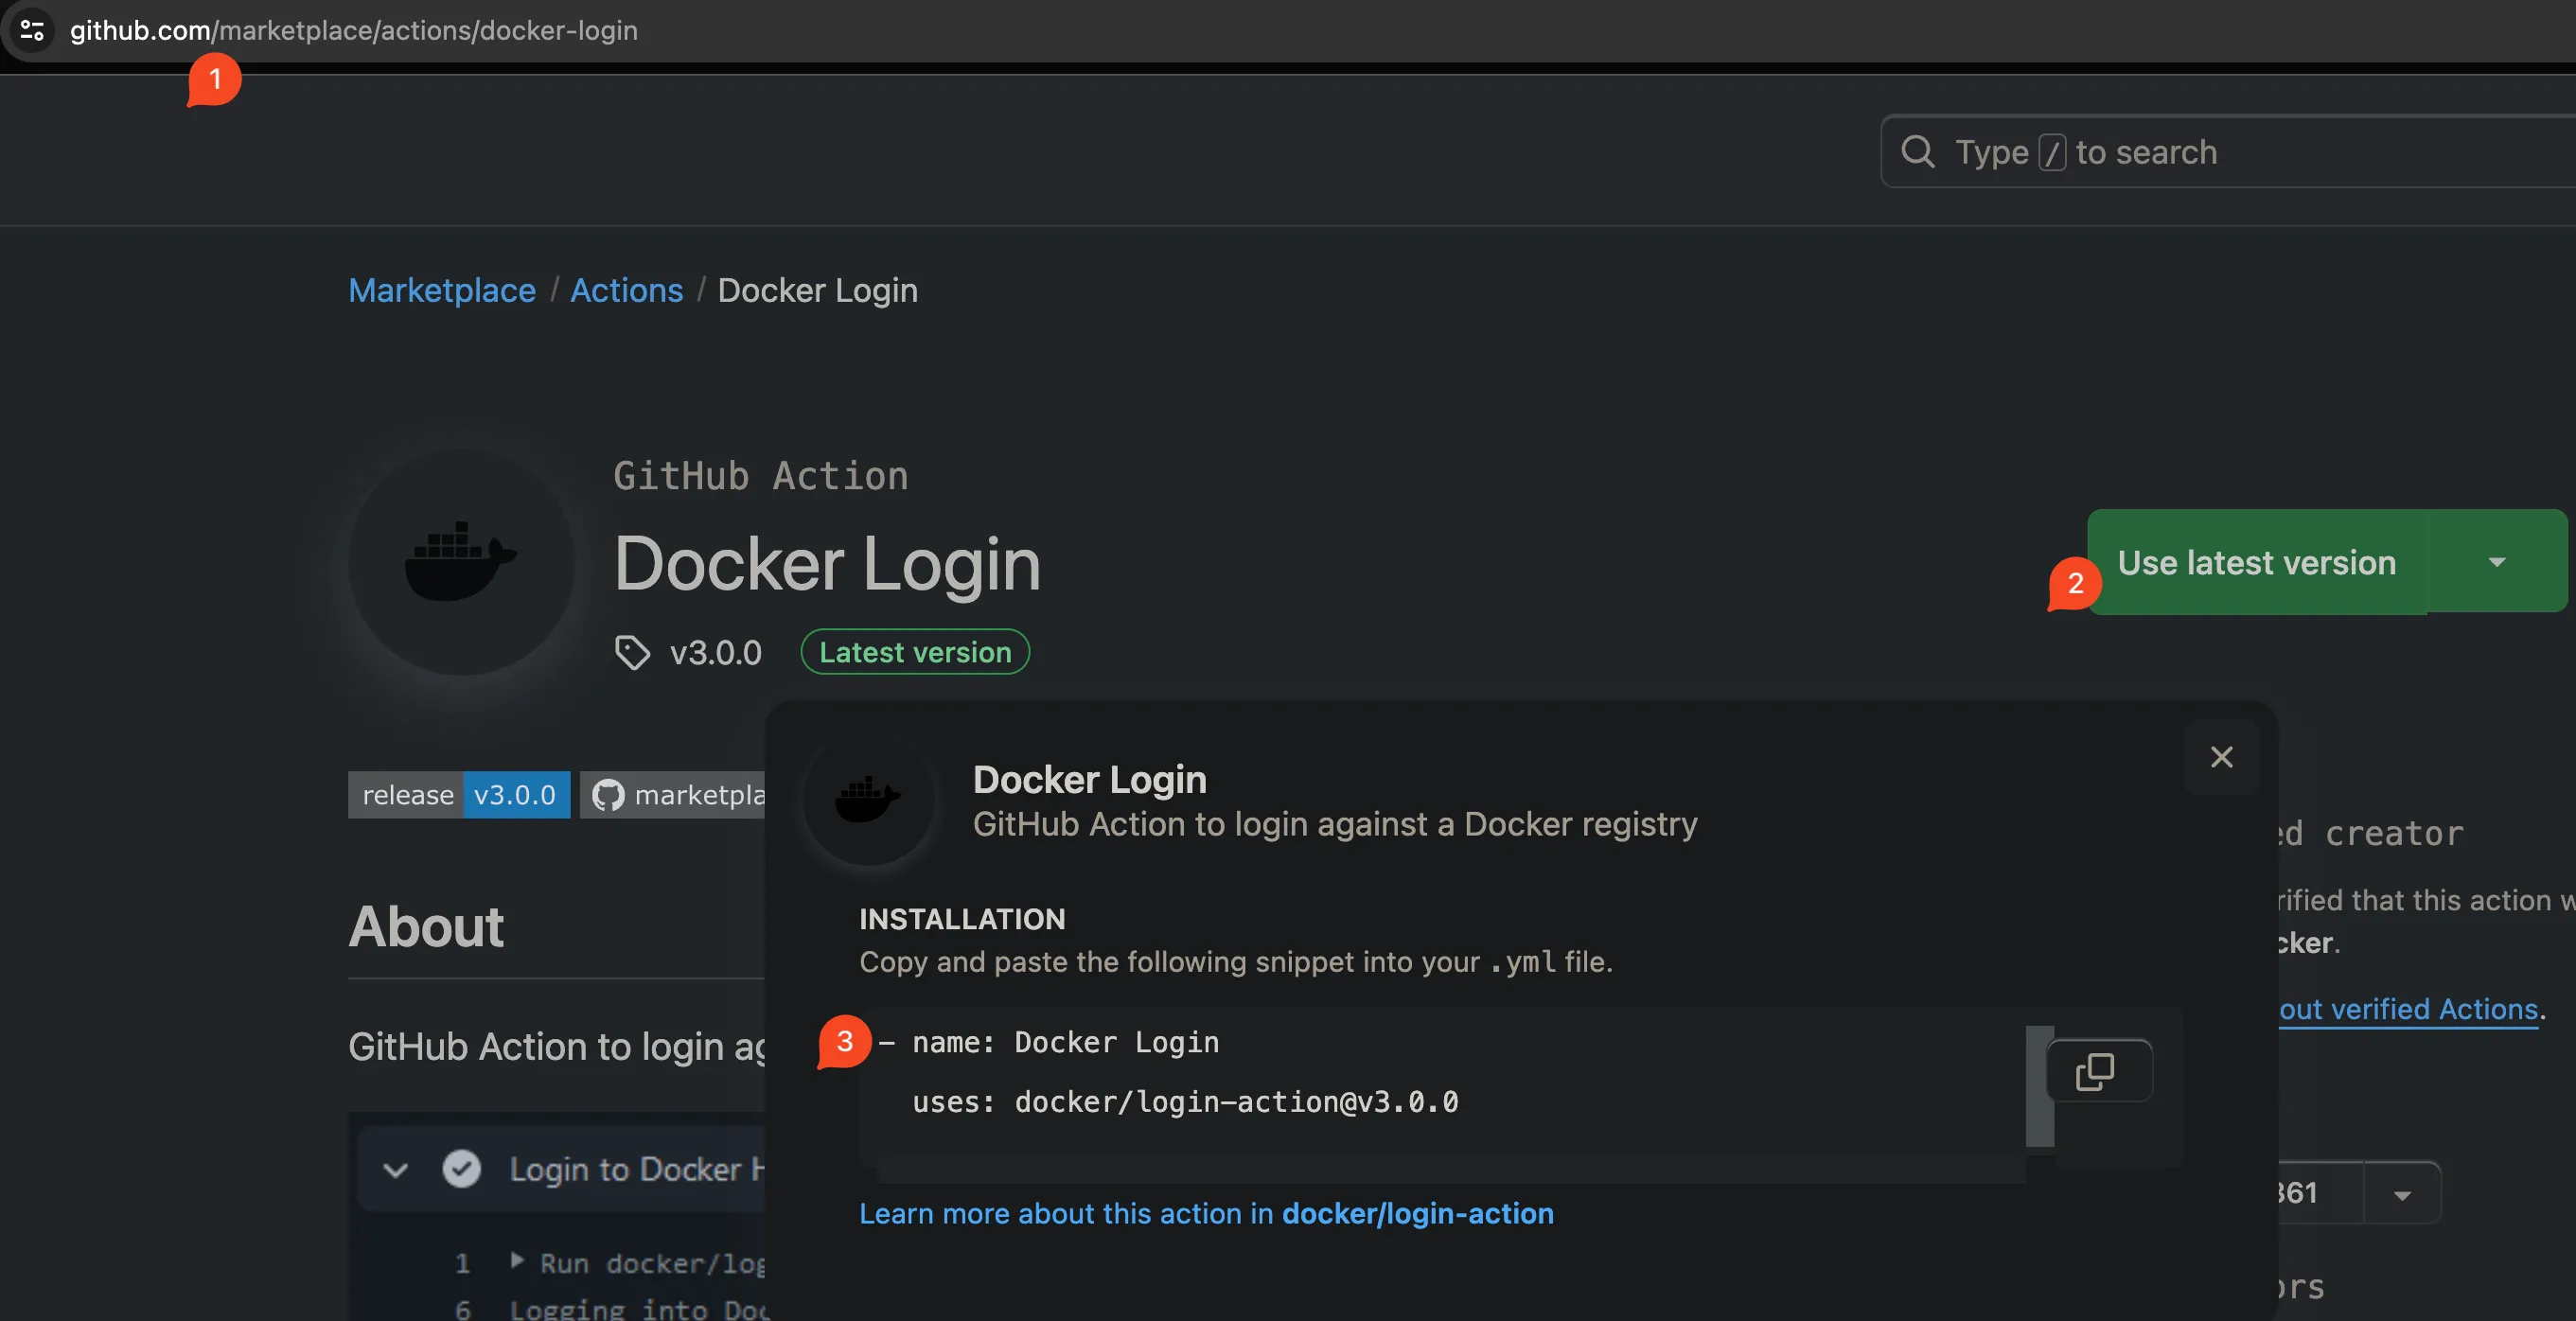Expand the 'Run docker/log' log line

point(516,1261)
